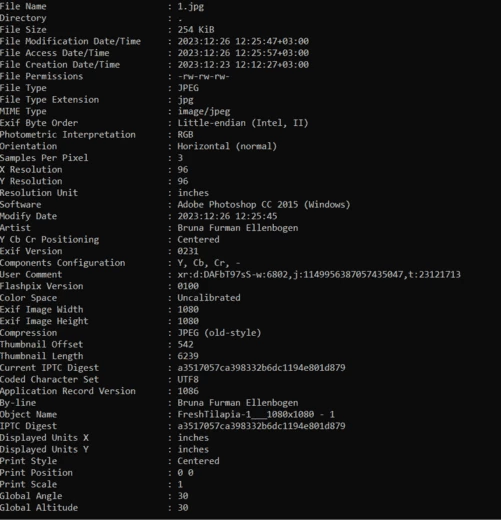
Task: Select the File Size value 254 KiB
Action: 196,30
